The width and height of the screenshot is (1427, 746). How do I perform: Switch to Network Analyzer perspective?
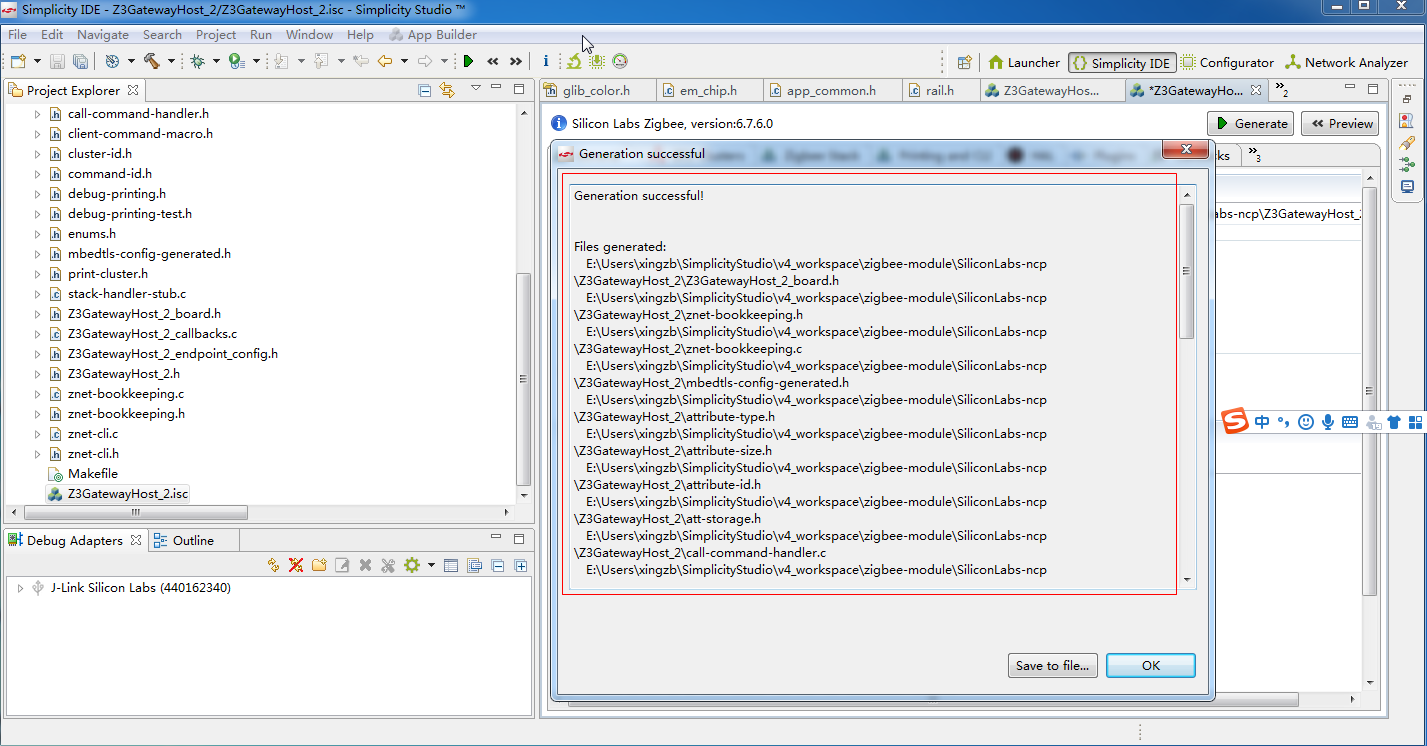pyautogui.click(x=1346, y=62)
